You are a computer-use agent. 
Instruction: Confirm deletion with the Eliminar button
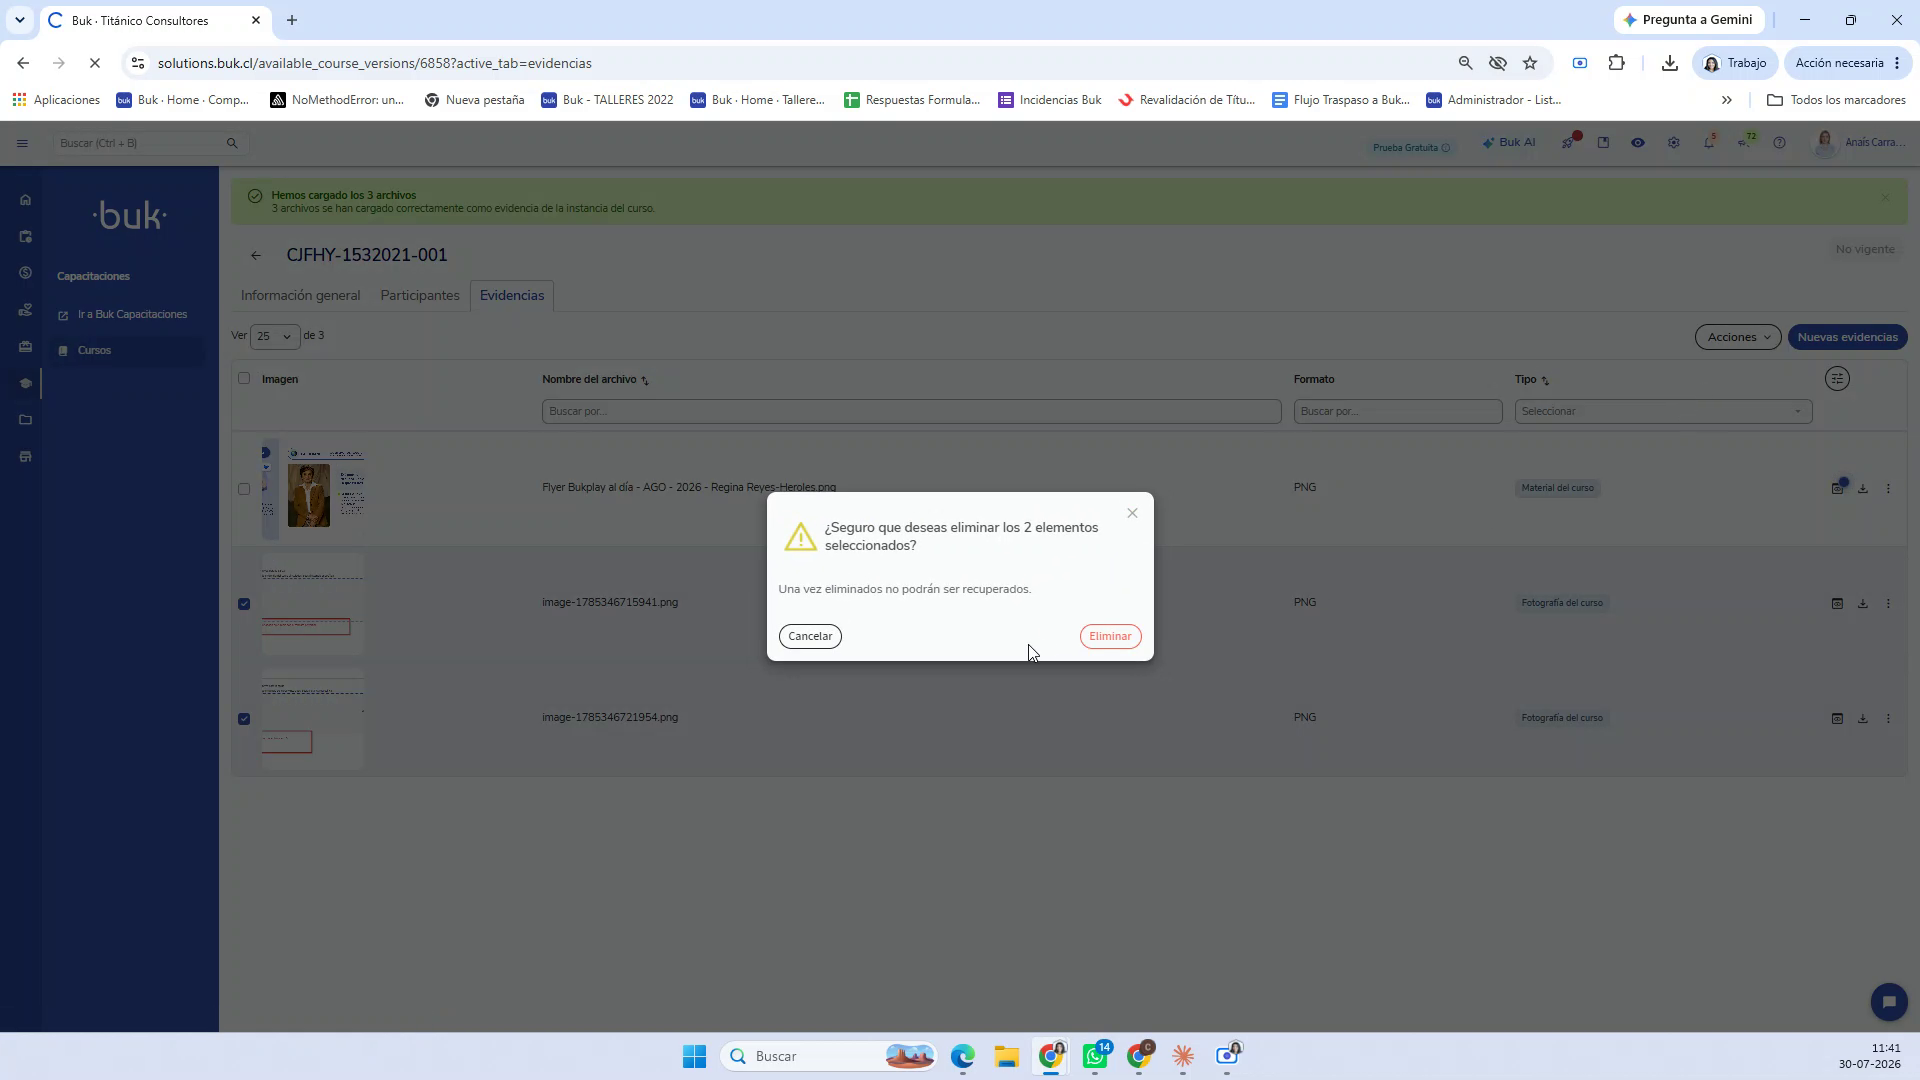(x=1110, y=636)
